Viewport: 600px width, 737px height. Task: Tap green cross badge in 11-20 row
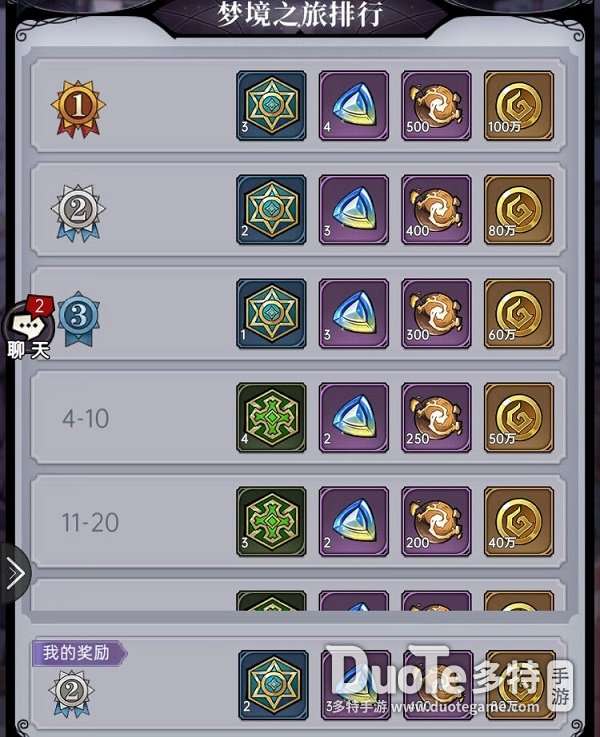[x=271, y=522]
